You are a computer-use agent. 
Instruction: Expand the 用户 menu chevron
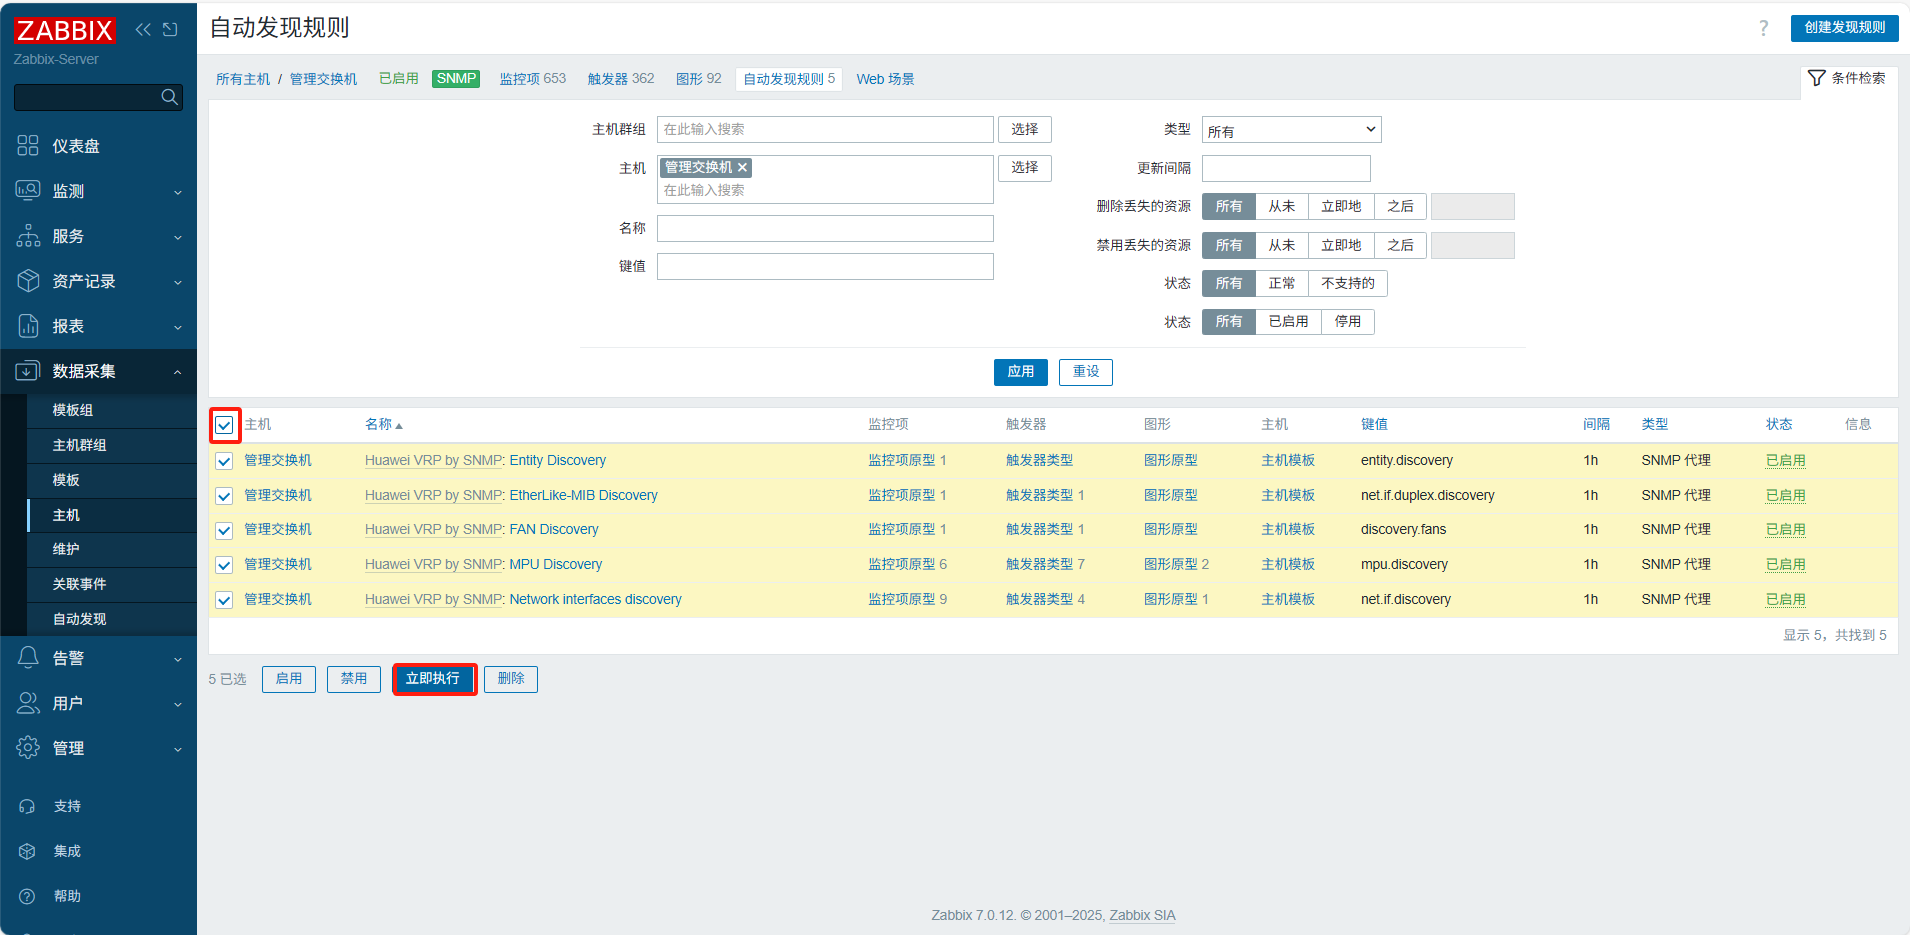(178, 704)
